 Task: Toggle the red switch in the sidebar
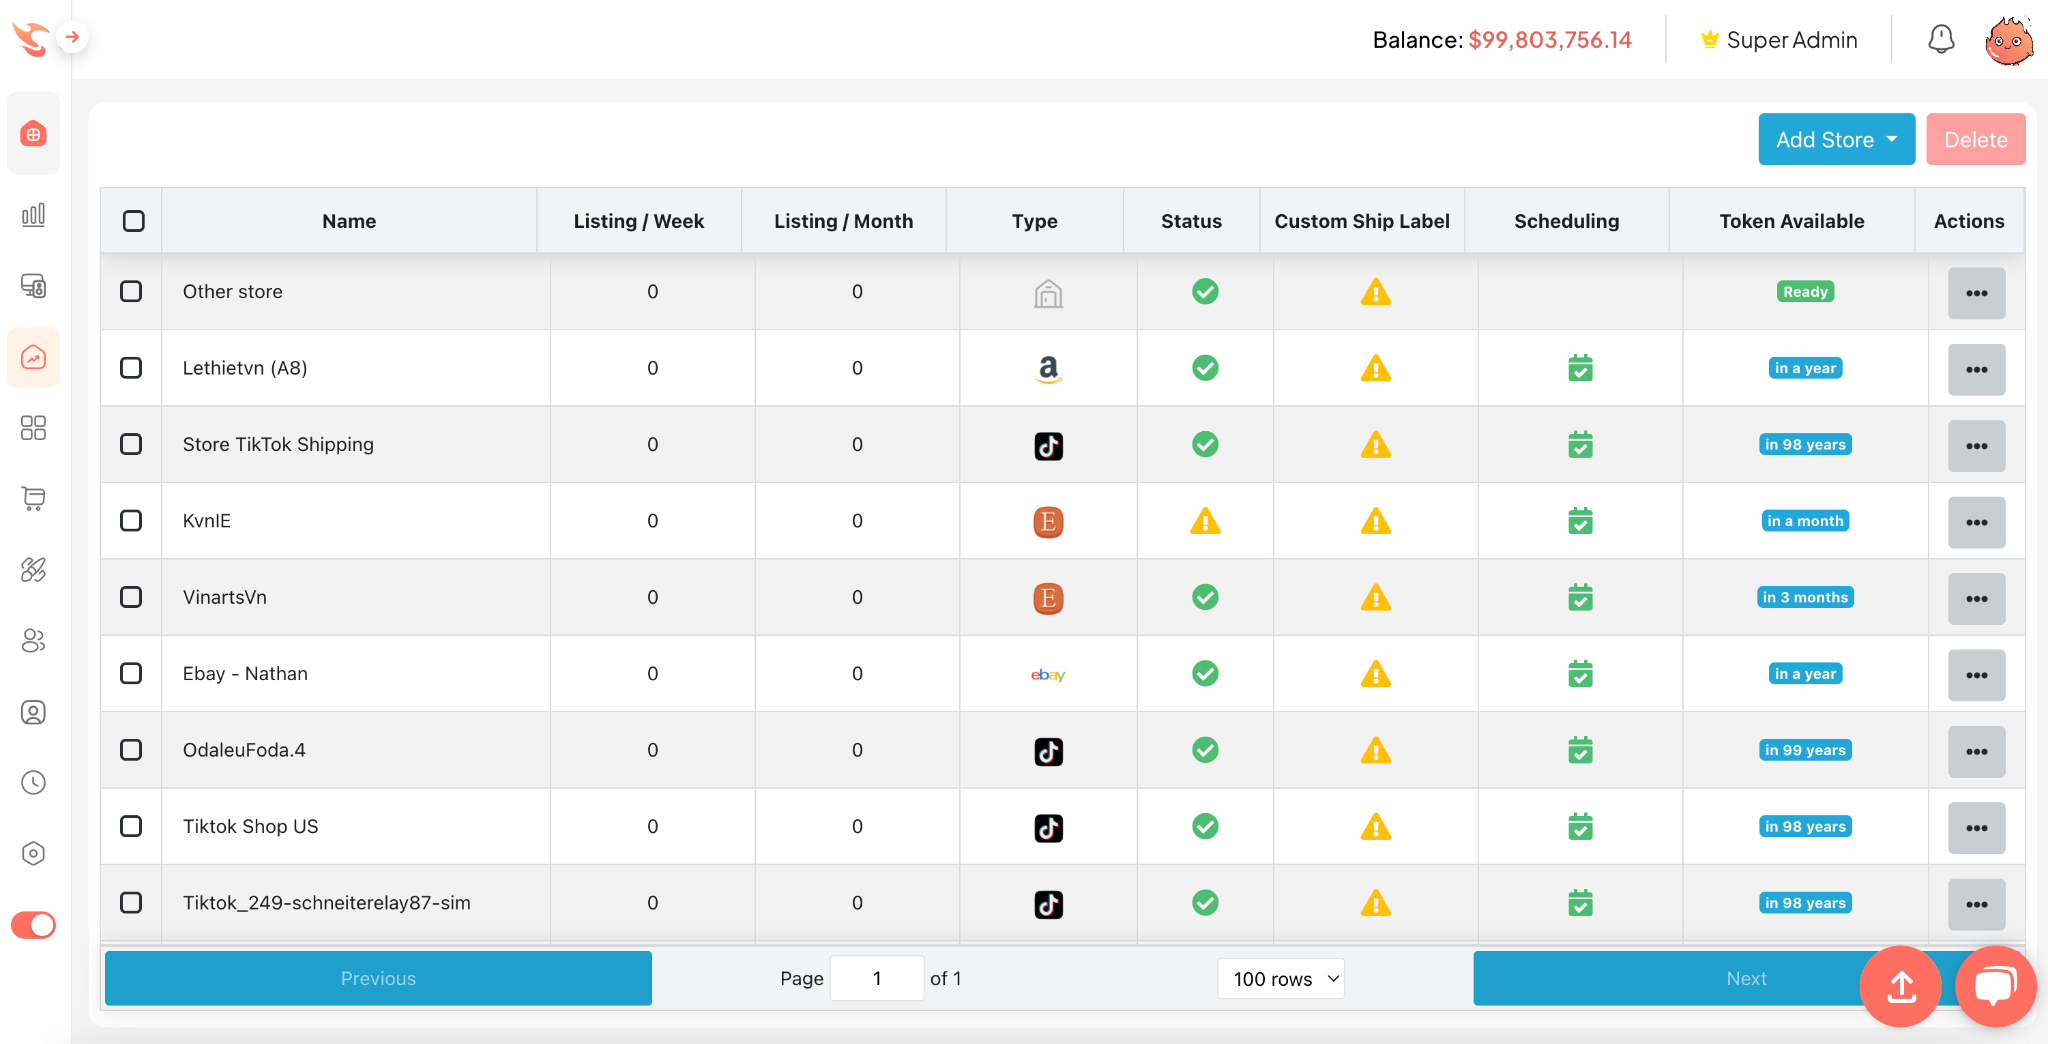(x=33, y=925)
